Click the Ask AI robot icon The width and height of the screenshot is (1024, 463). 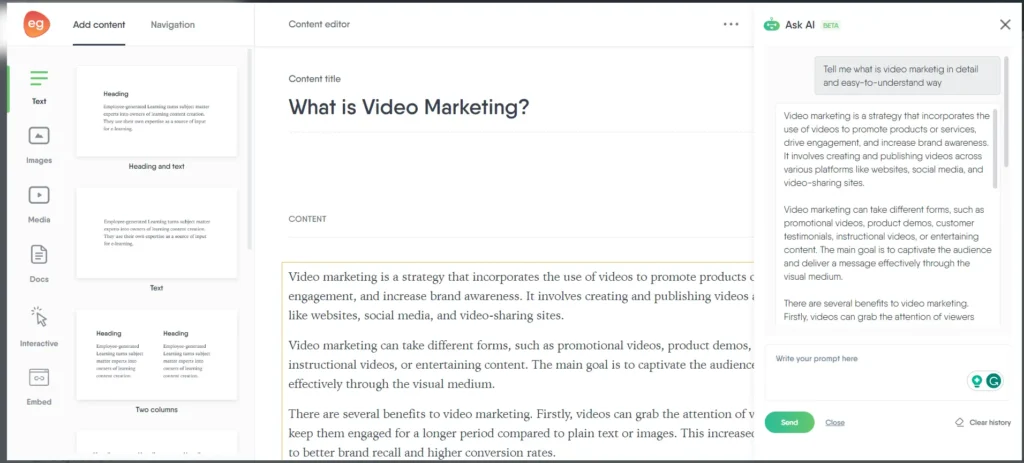click(772, 25)
